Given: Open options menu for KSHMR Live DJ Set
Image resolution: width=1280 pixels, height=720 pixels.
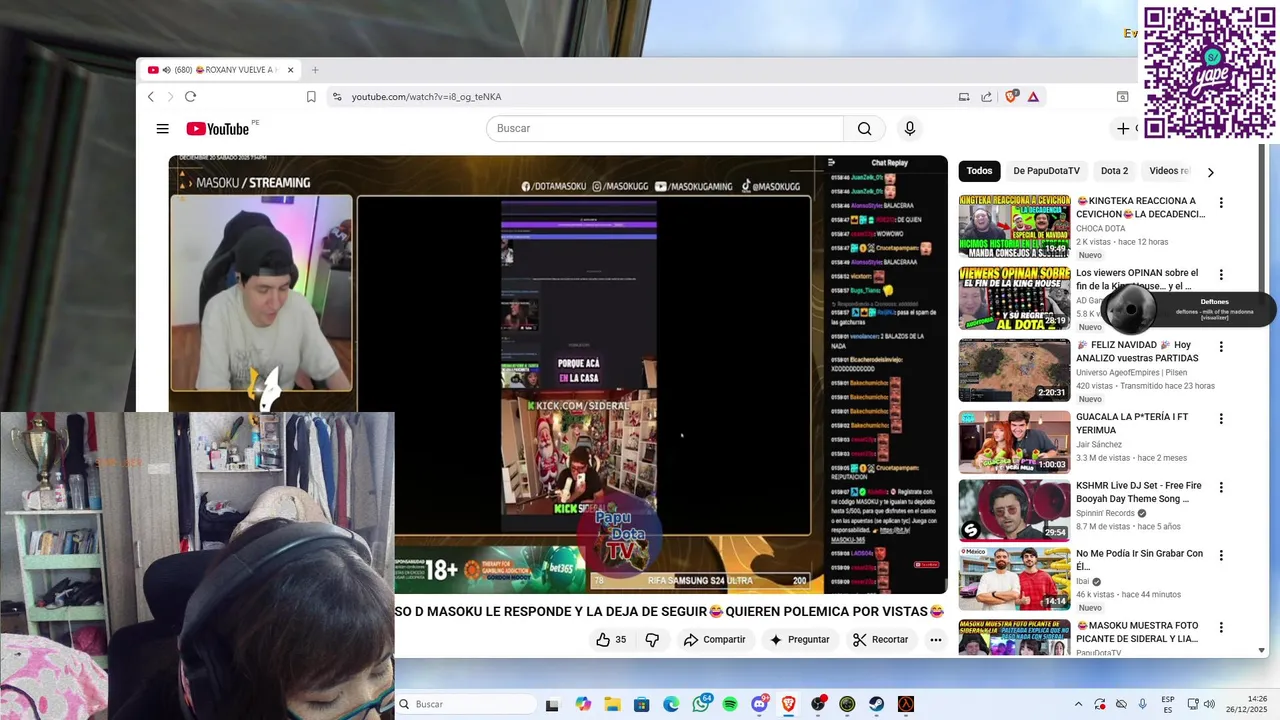Looking at the screenshot, I should (1220, 488).
